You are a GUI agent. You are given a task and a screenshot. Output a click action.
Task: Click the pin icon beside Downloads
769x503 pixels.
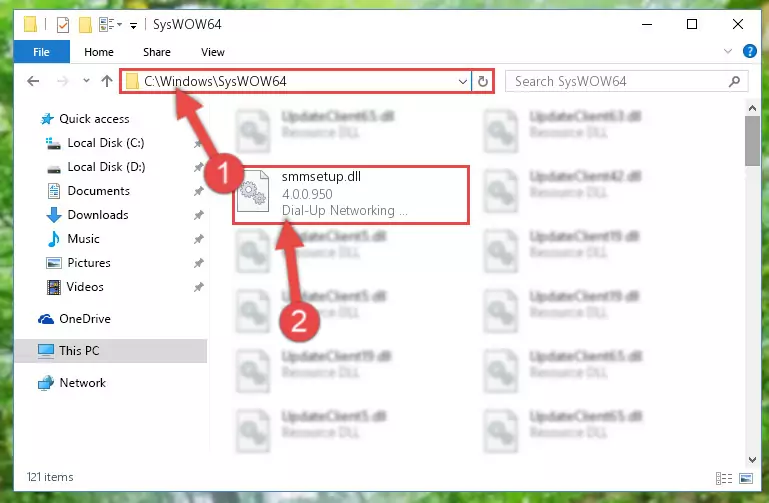click(198, 215)
